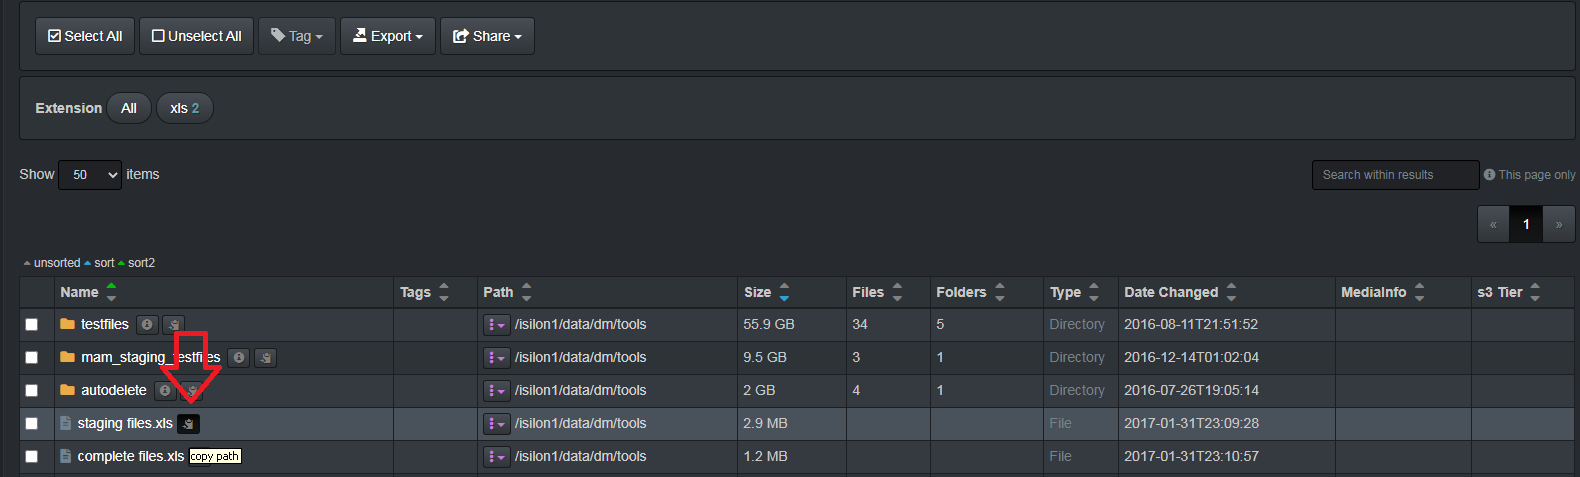
Task: Go to previous results page
Action: tap(1493, 224)
